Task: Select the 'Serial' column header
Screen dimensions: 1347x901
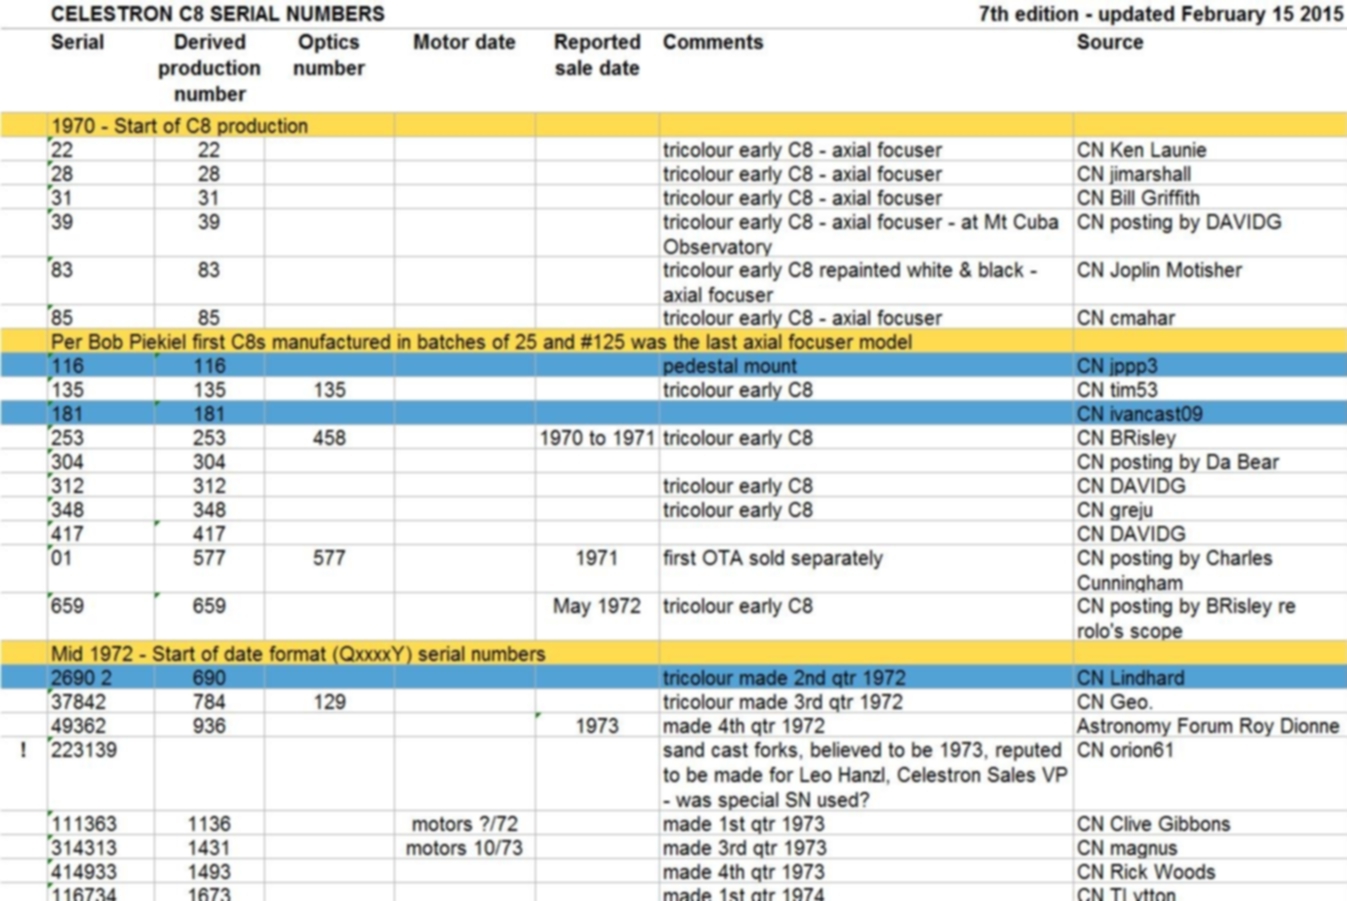Action: (77, 42)
